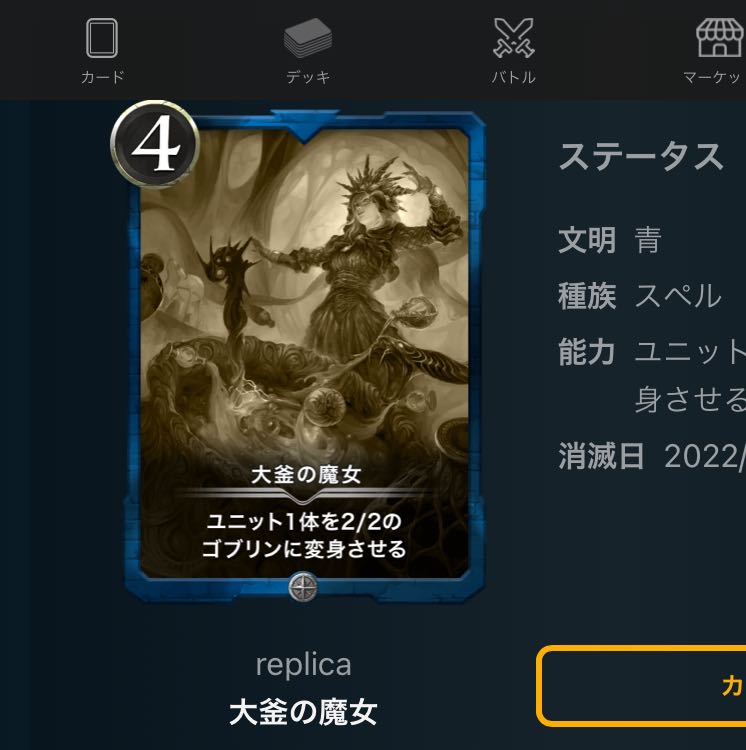Open the マーケット shop icon
This screenshot has height=750, width=746.
tap(721, 38)
